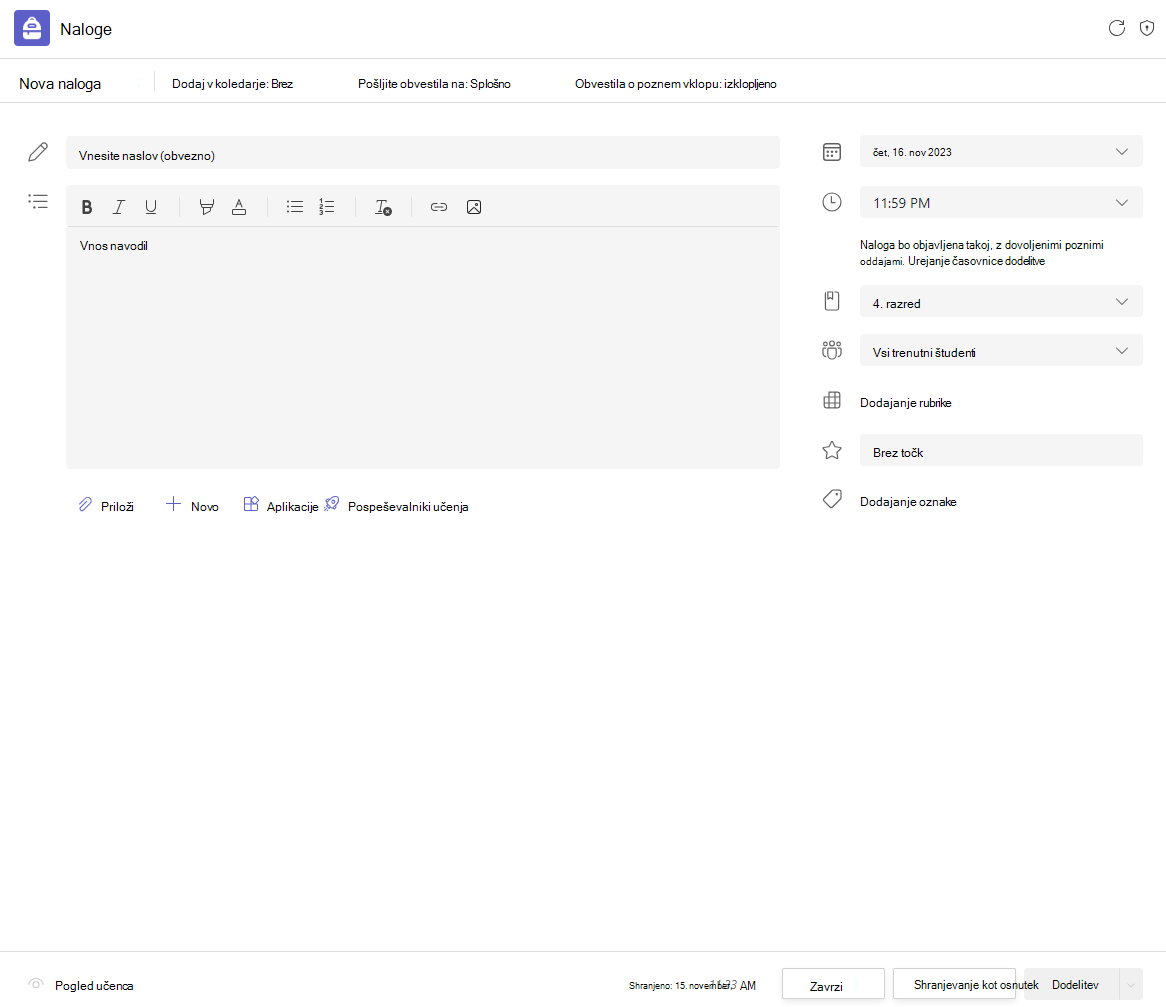This screenshot has width=1166, height=1007.
Task: Clear text formatting
Action: (383, 207)
